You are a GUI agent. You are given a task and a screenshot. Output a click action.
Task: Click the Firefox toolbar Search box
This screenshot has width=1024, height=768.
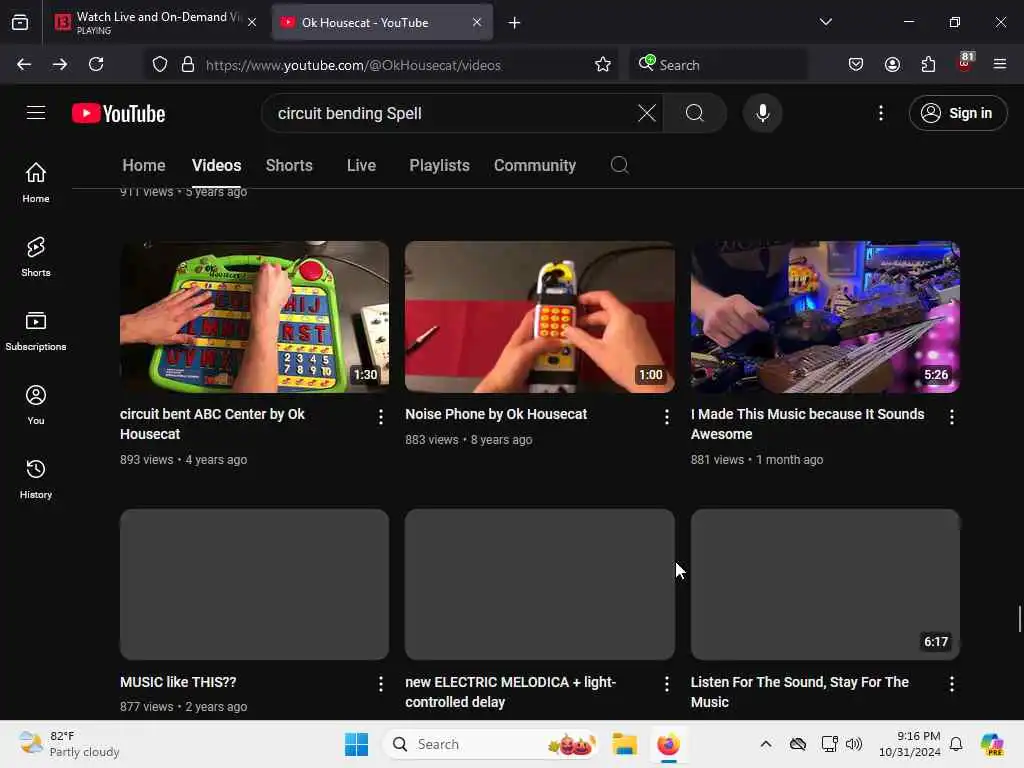coord(718,65)
